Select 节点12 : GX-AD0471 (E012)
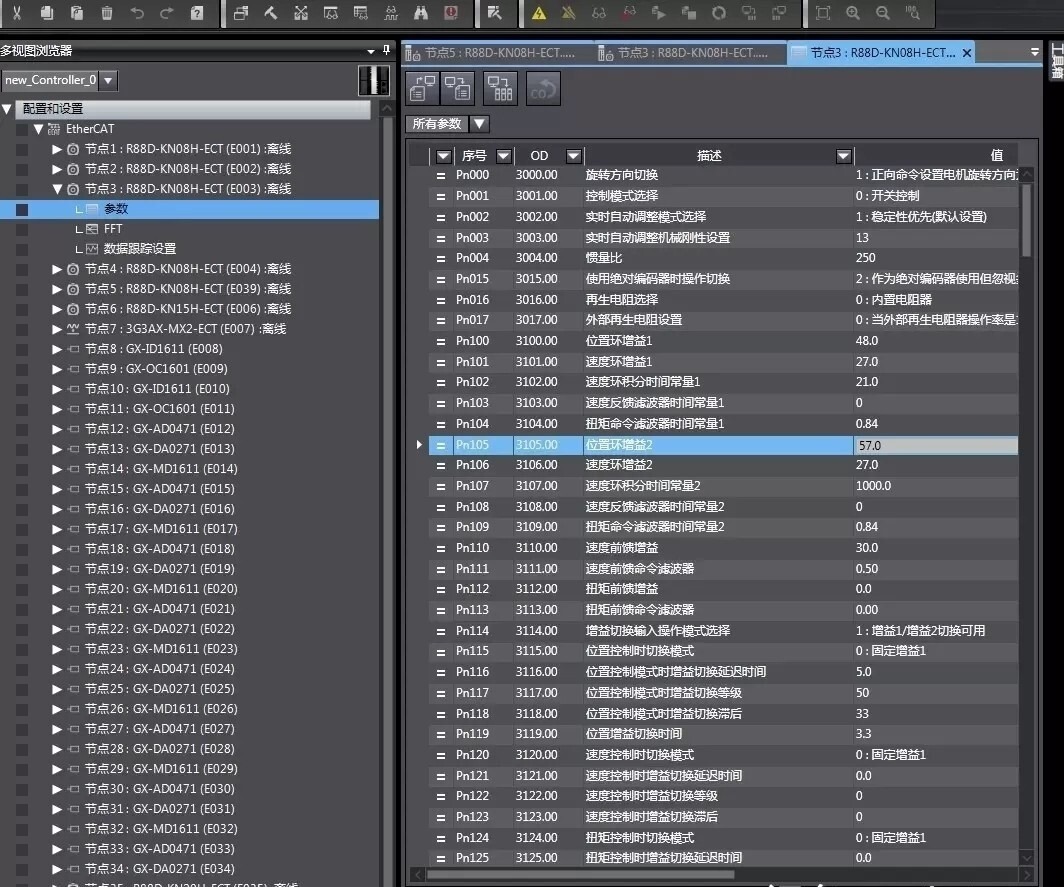The width and height of the screenshot is (1064, 887). (159, 429)
